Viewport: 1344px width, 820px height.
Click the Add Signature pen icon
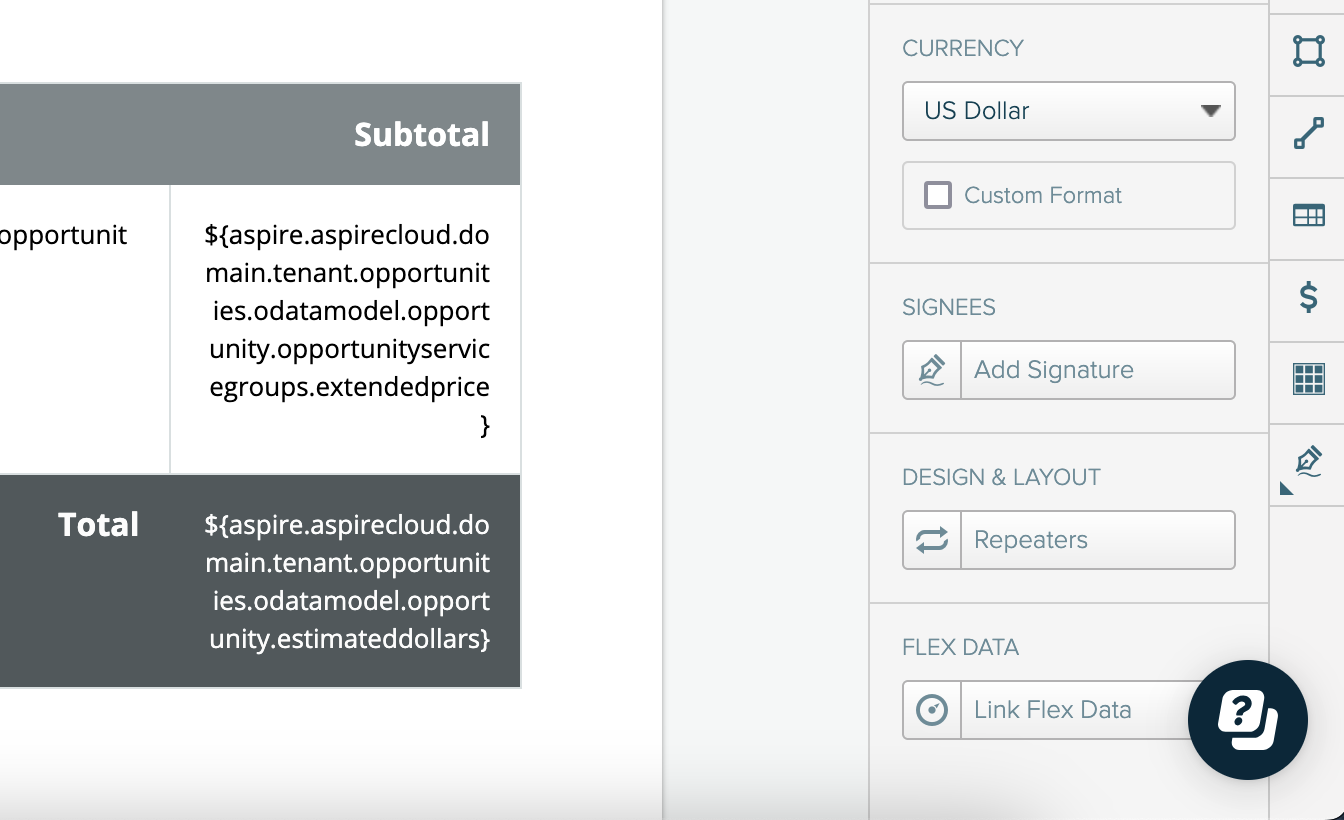(x=932, y=370)
